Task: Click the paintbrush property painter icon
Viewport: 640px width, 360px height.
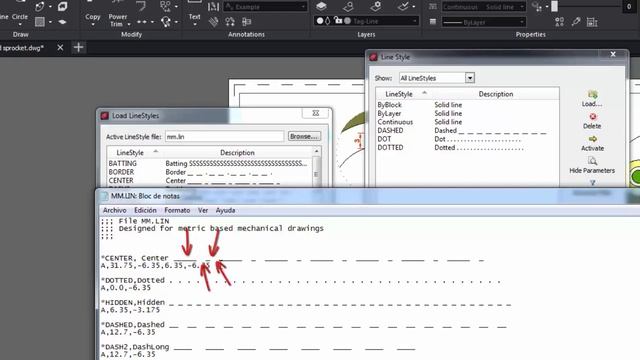Action: (x=576, y=22)
